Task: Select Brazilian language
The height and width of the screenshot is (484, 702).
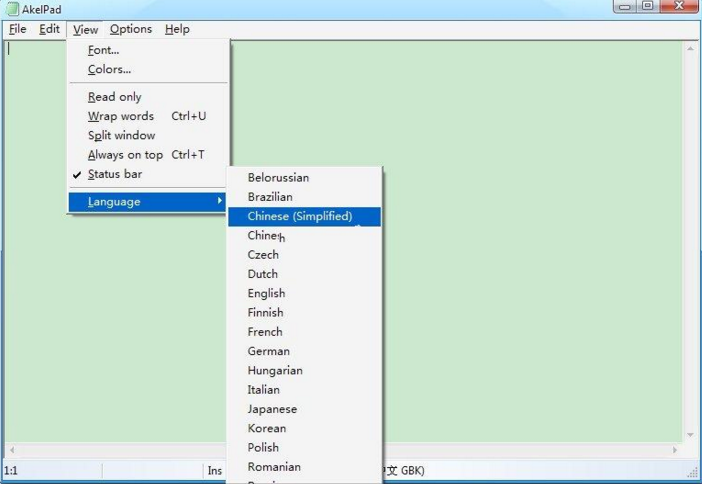Action: [304, 197]
